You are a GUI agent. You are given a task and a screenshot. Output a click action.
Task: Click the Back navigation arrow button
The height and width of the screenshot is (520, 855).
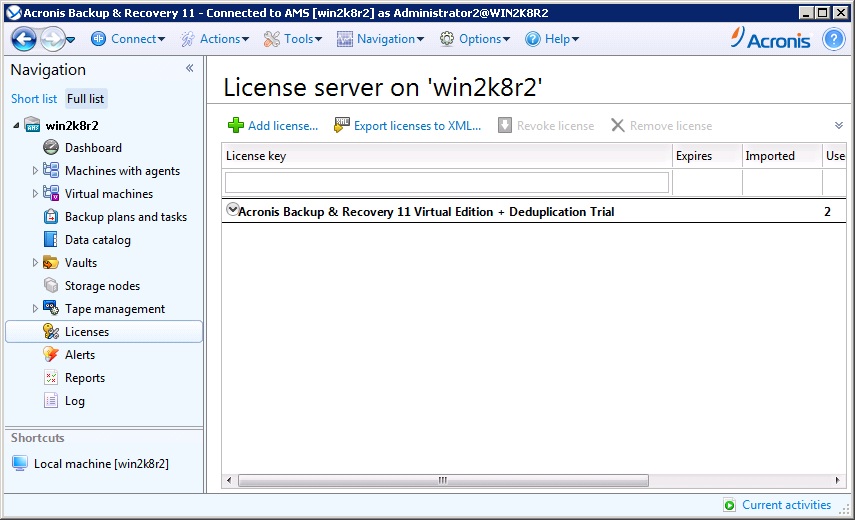[24, 39]
